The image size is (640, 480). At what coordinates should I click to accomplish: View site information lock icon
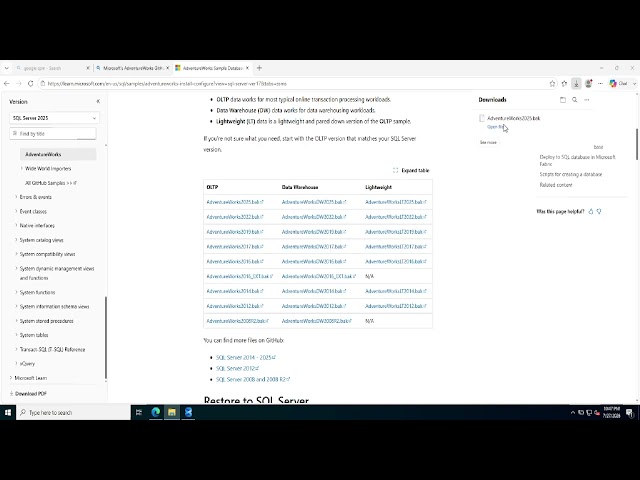(x=43, y=83)
